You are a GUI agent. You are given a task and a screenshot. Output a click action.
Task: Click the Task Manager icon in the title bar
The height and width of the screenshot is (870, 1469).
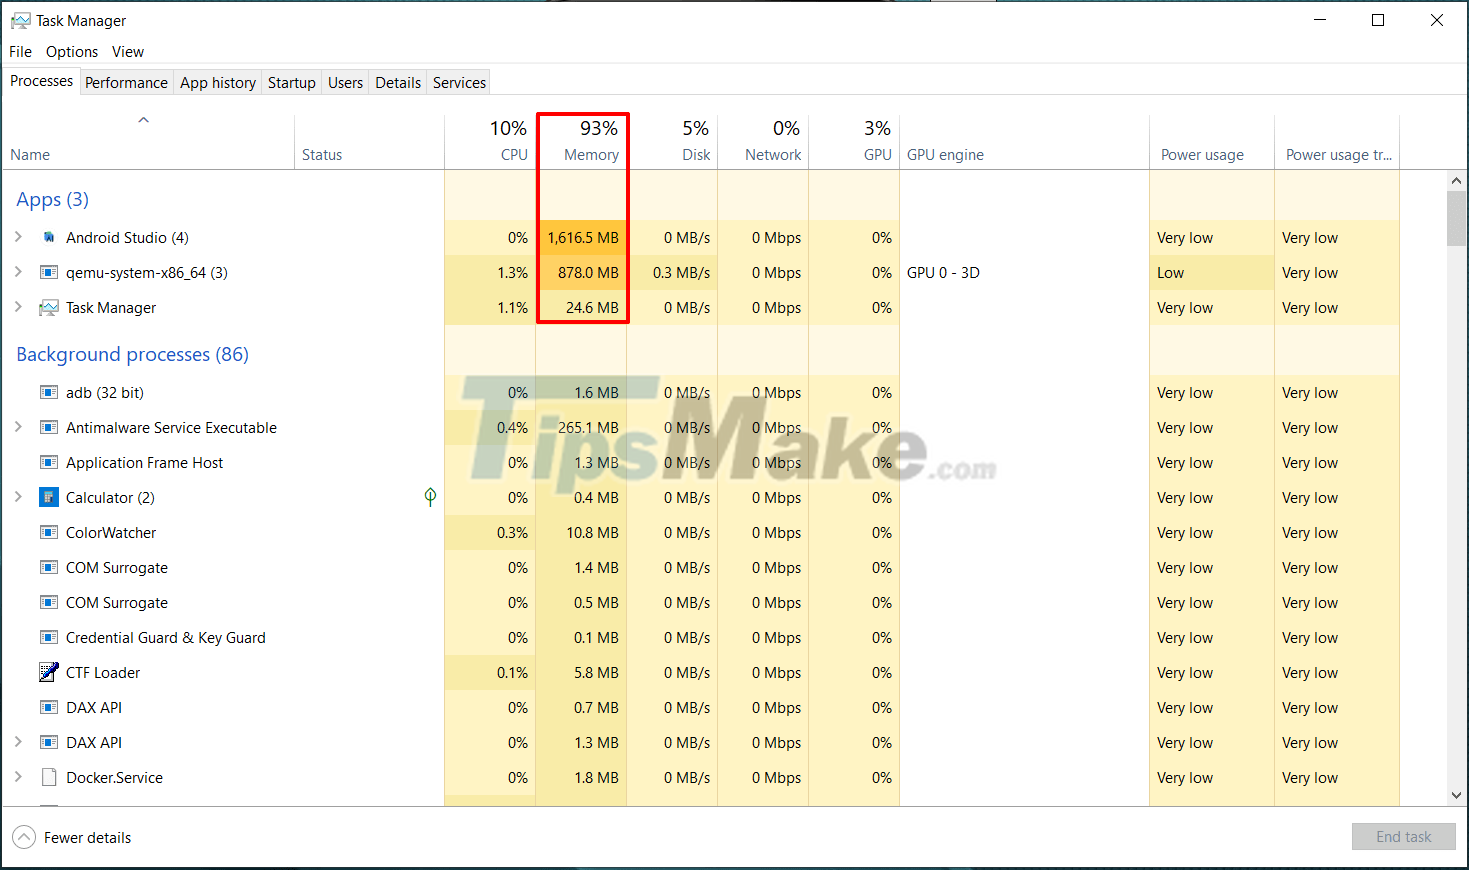tap(22, 20)
